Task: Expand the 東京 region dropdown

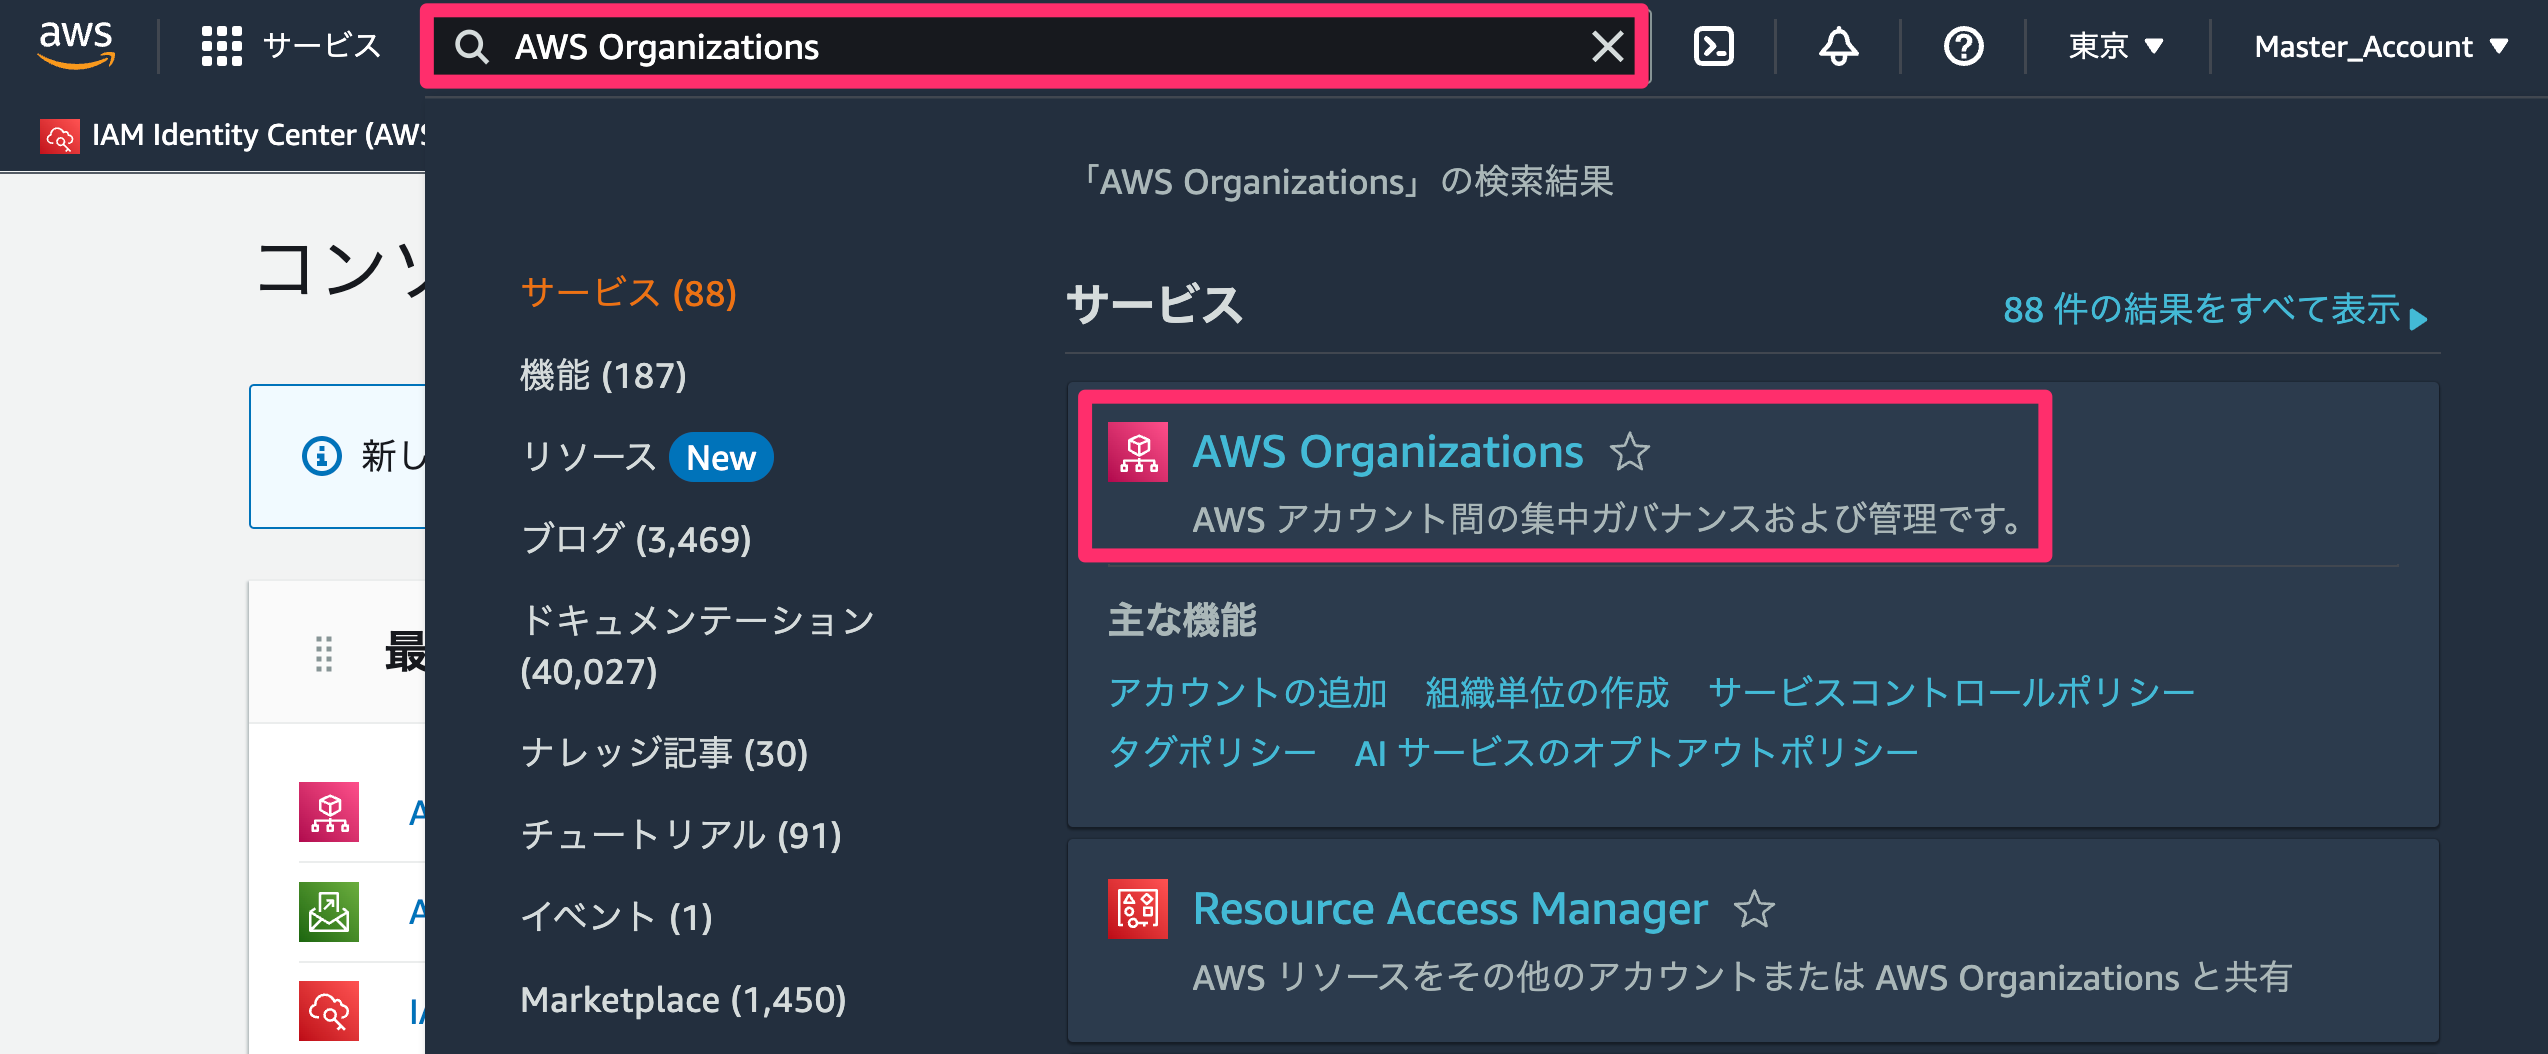Action: tap(2116, 46)
